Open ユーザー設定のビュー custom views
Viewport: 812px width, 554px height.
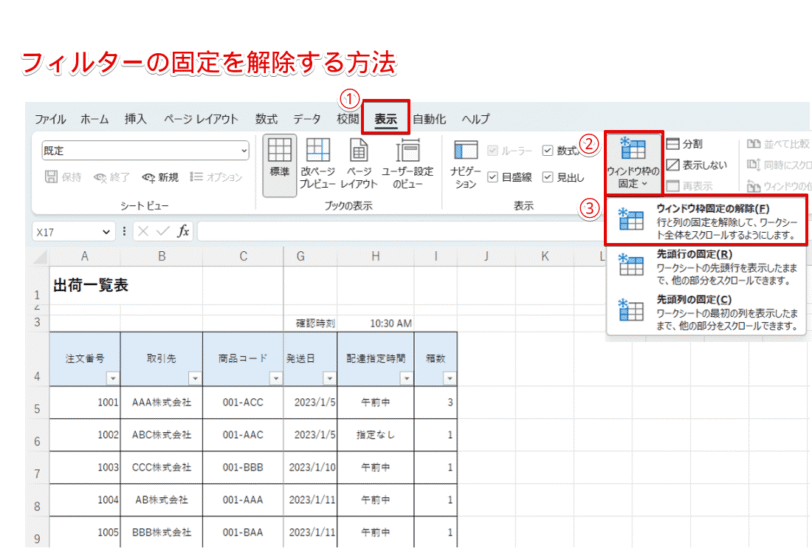click(x=408, y=165)
